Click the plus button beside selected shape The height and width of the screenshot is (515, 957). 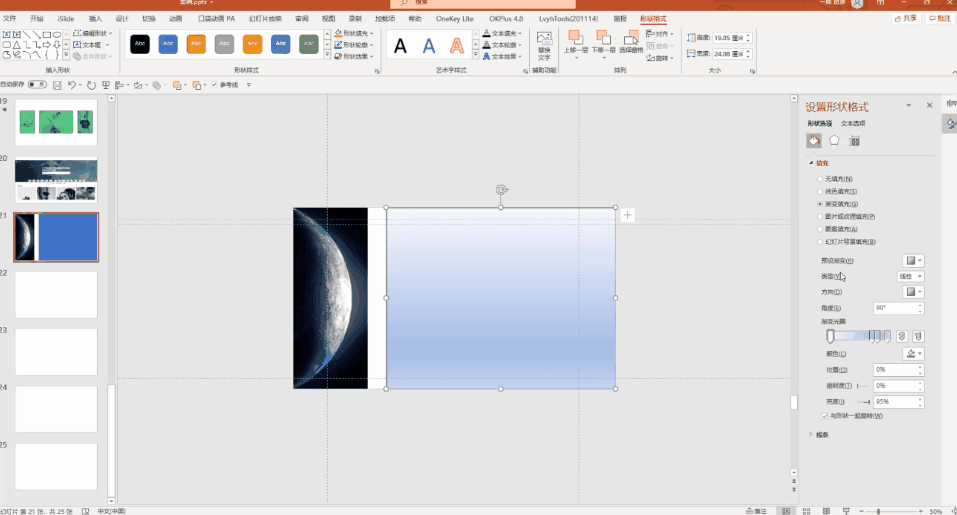click(x=627, y=215)
